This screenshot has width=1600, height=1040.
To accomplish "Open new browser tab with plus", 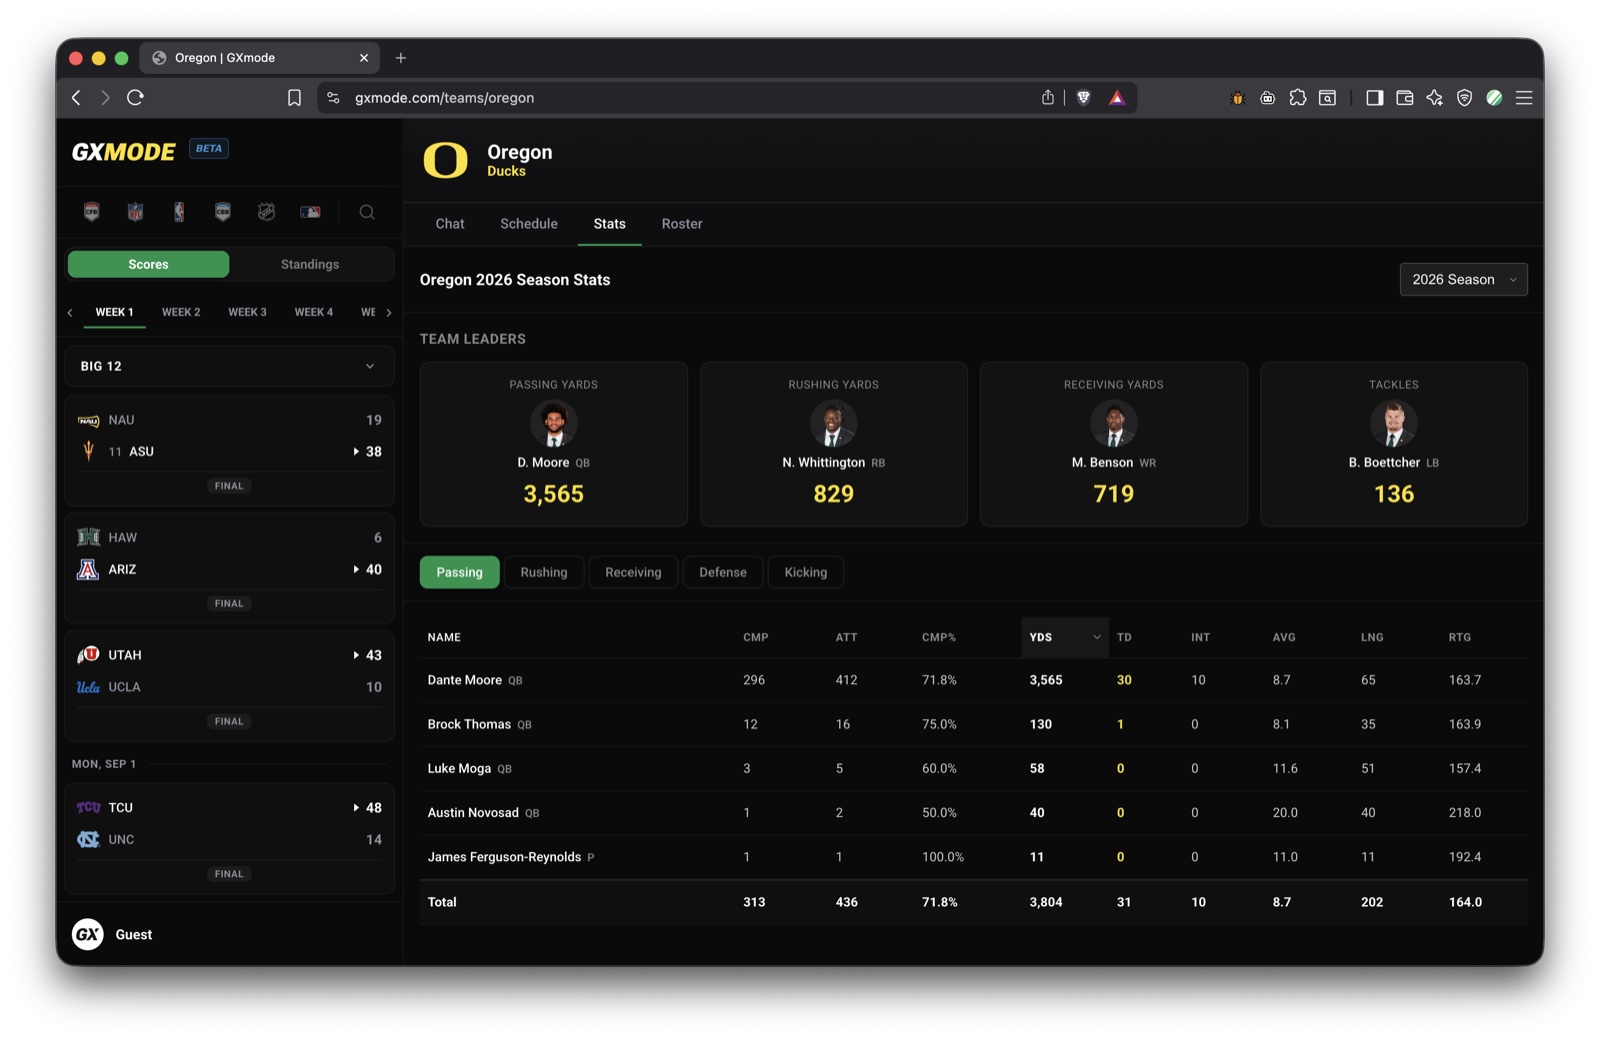I will [401, 58].
